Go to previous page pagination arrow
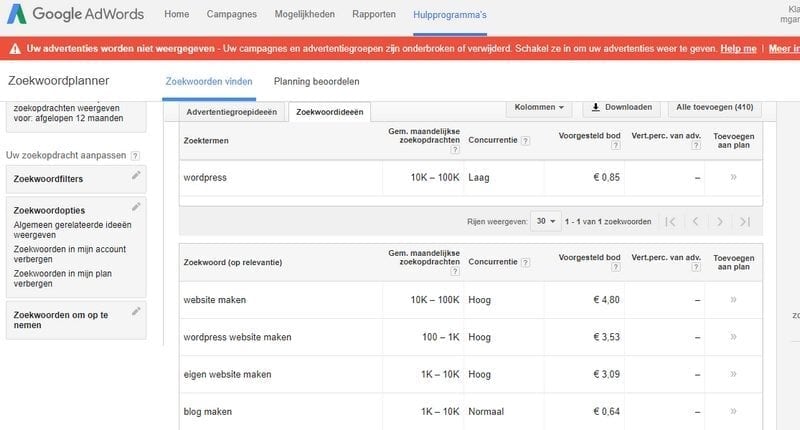Screen dimensions: 800x430 pos(695,221)
